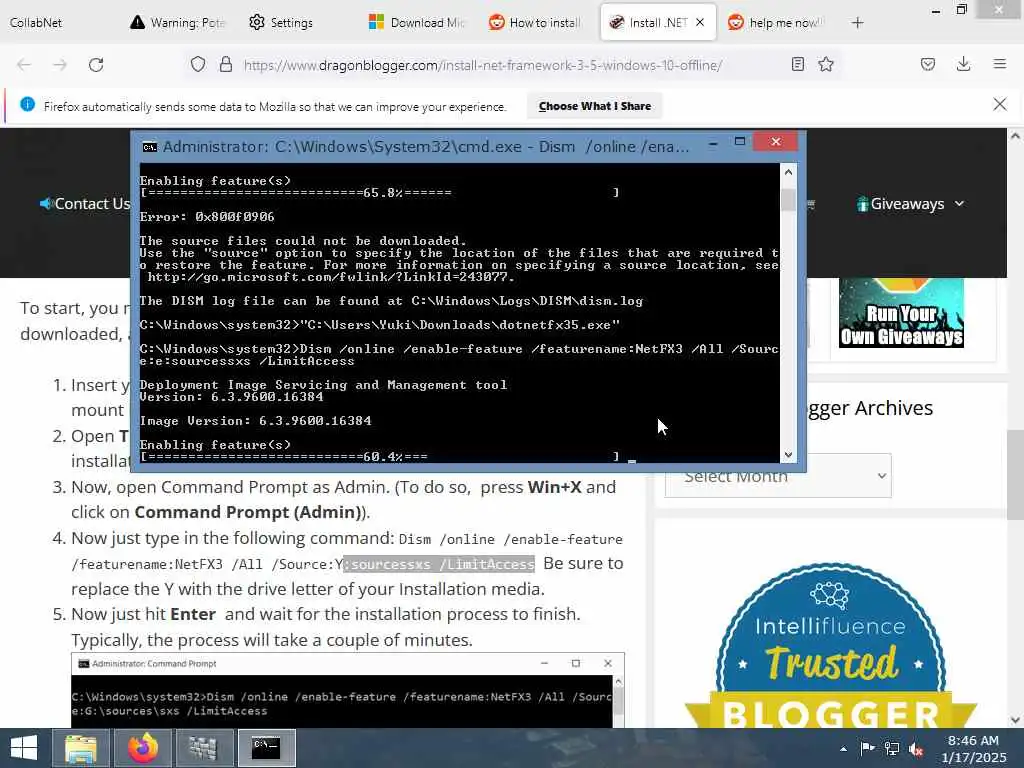Click the 60.4% progress bar in cmd
Viewport: 1024px width, 768px height.
pyautogui.click(x=379, y=456)
